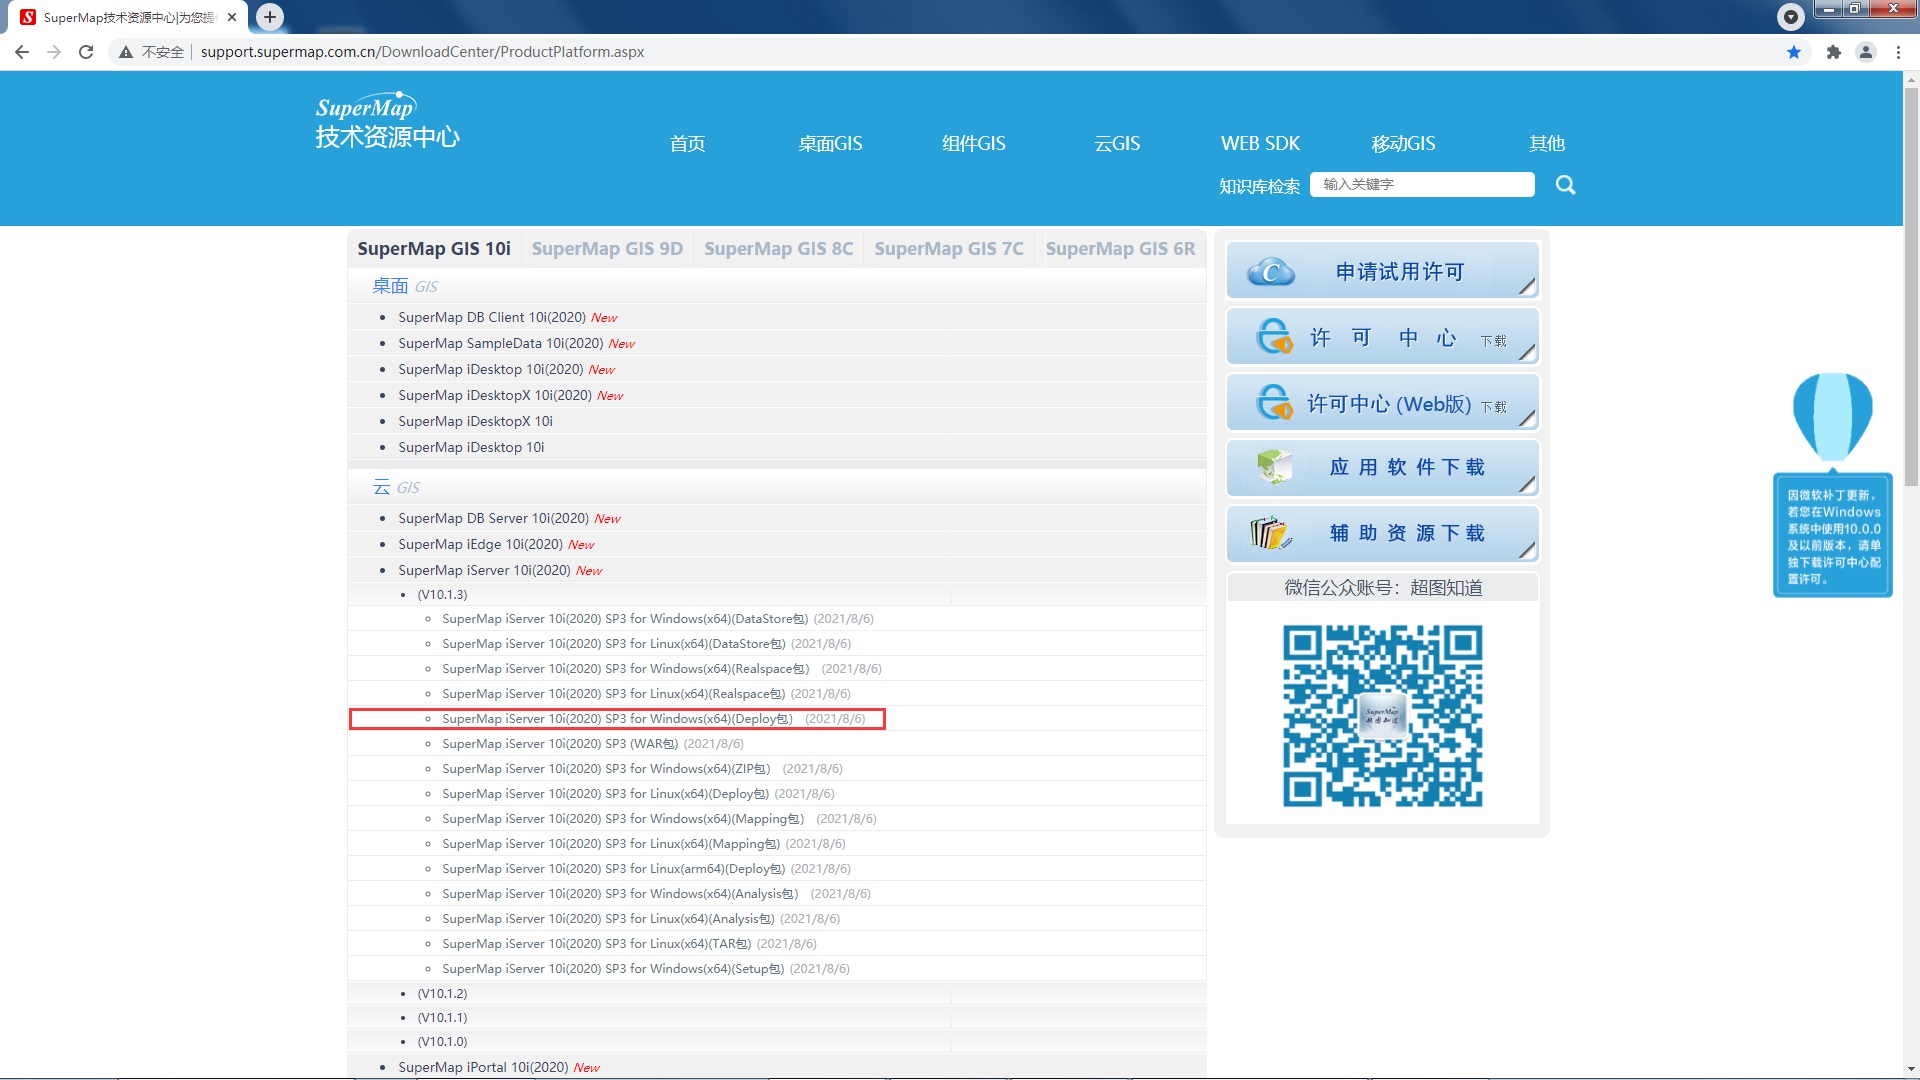Switch to SuperMap GIS 6R tab
1920x1080 pixels.
point(1120,249)
